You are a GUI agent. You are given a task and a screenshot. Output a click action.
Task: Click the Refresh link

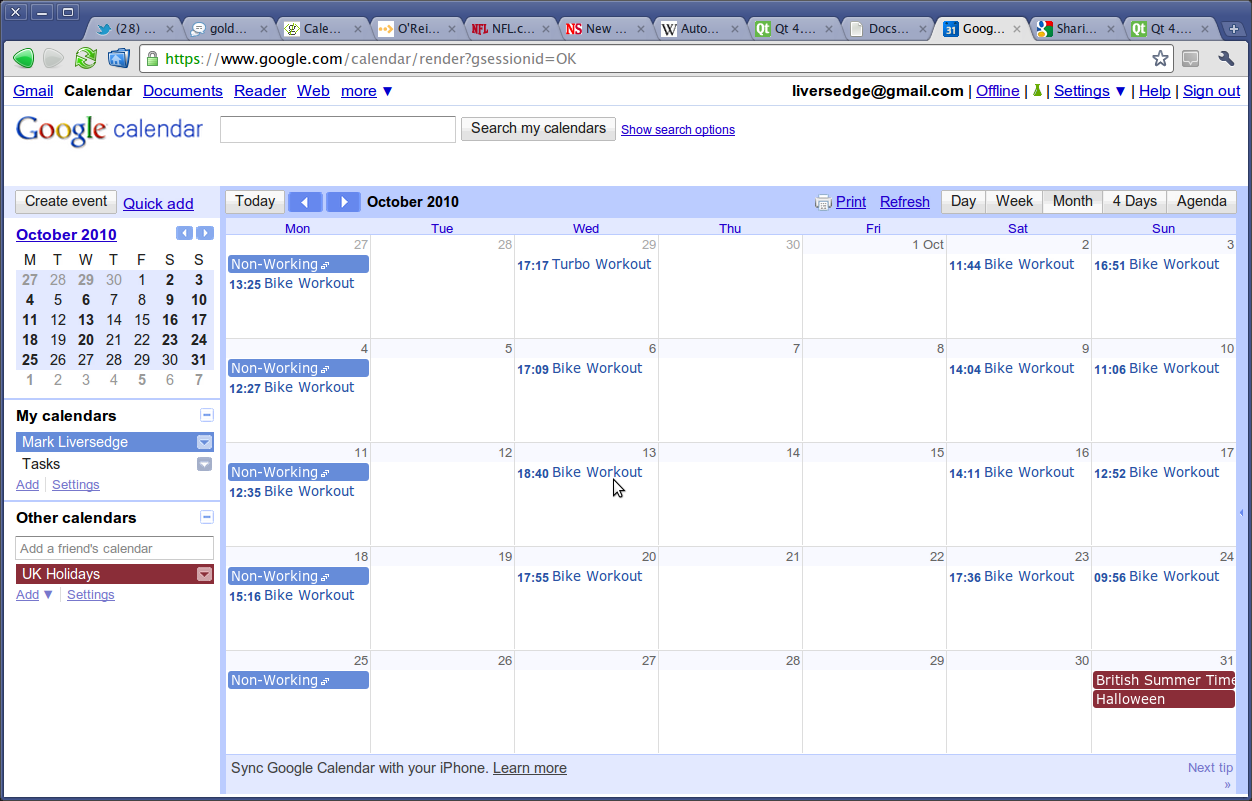(905, 202)
